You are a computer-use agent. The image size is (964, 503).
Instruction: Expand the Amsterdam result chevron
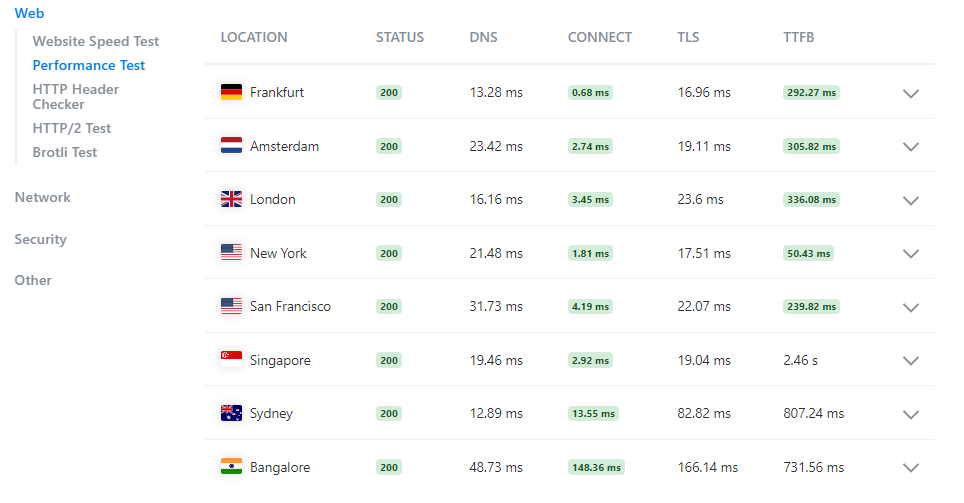tap(910, 146)
